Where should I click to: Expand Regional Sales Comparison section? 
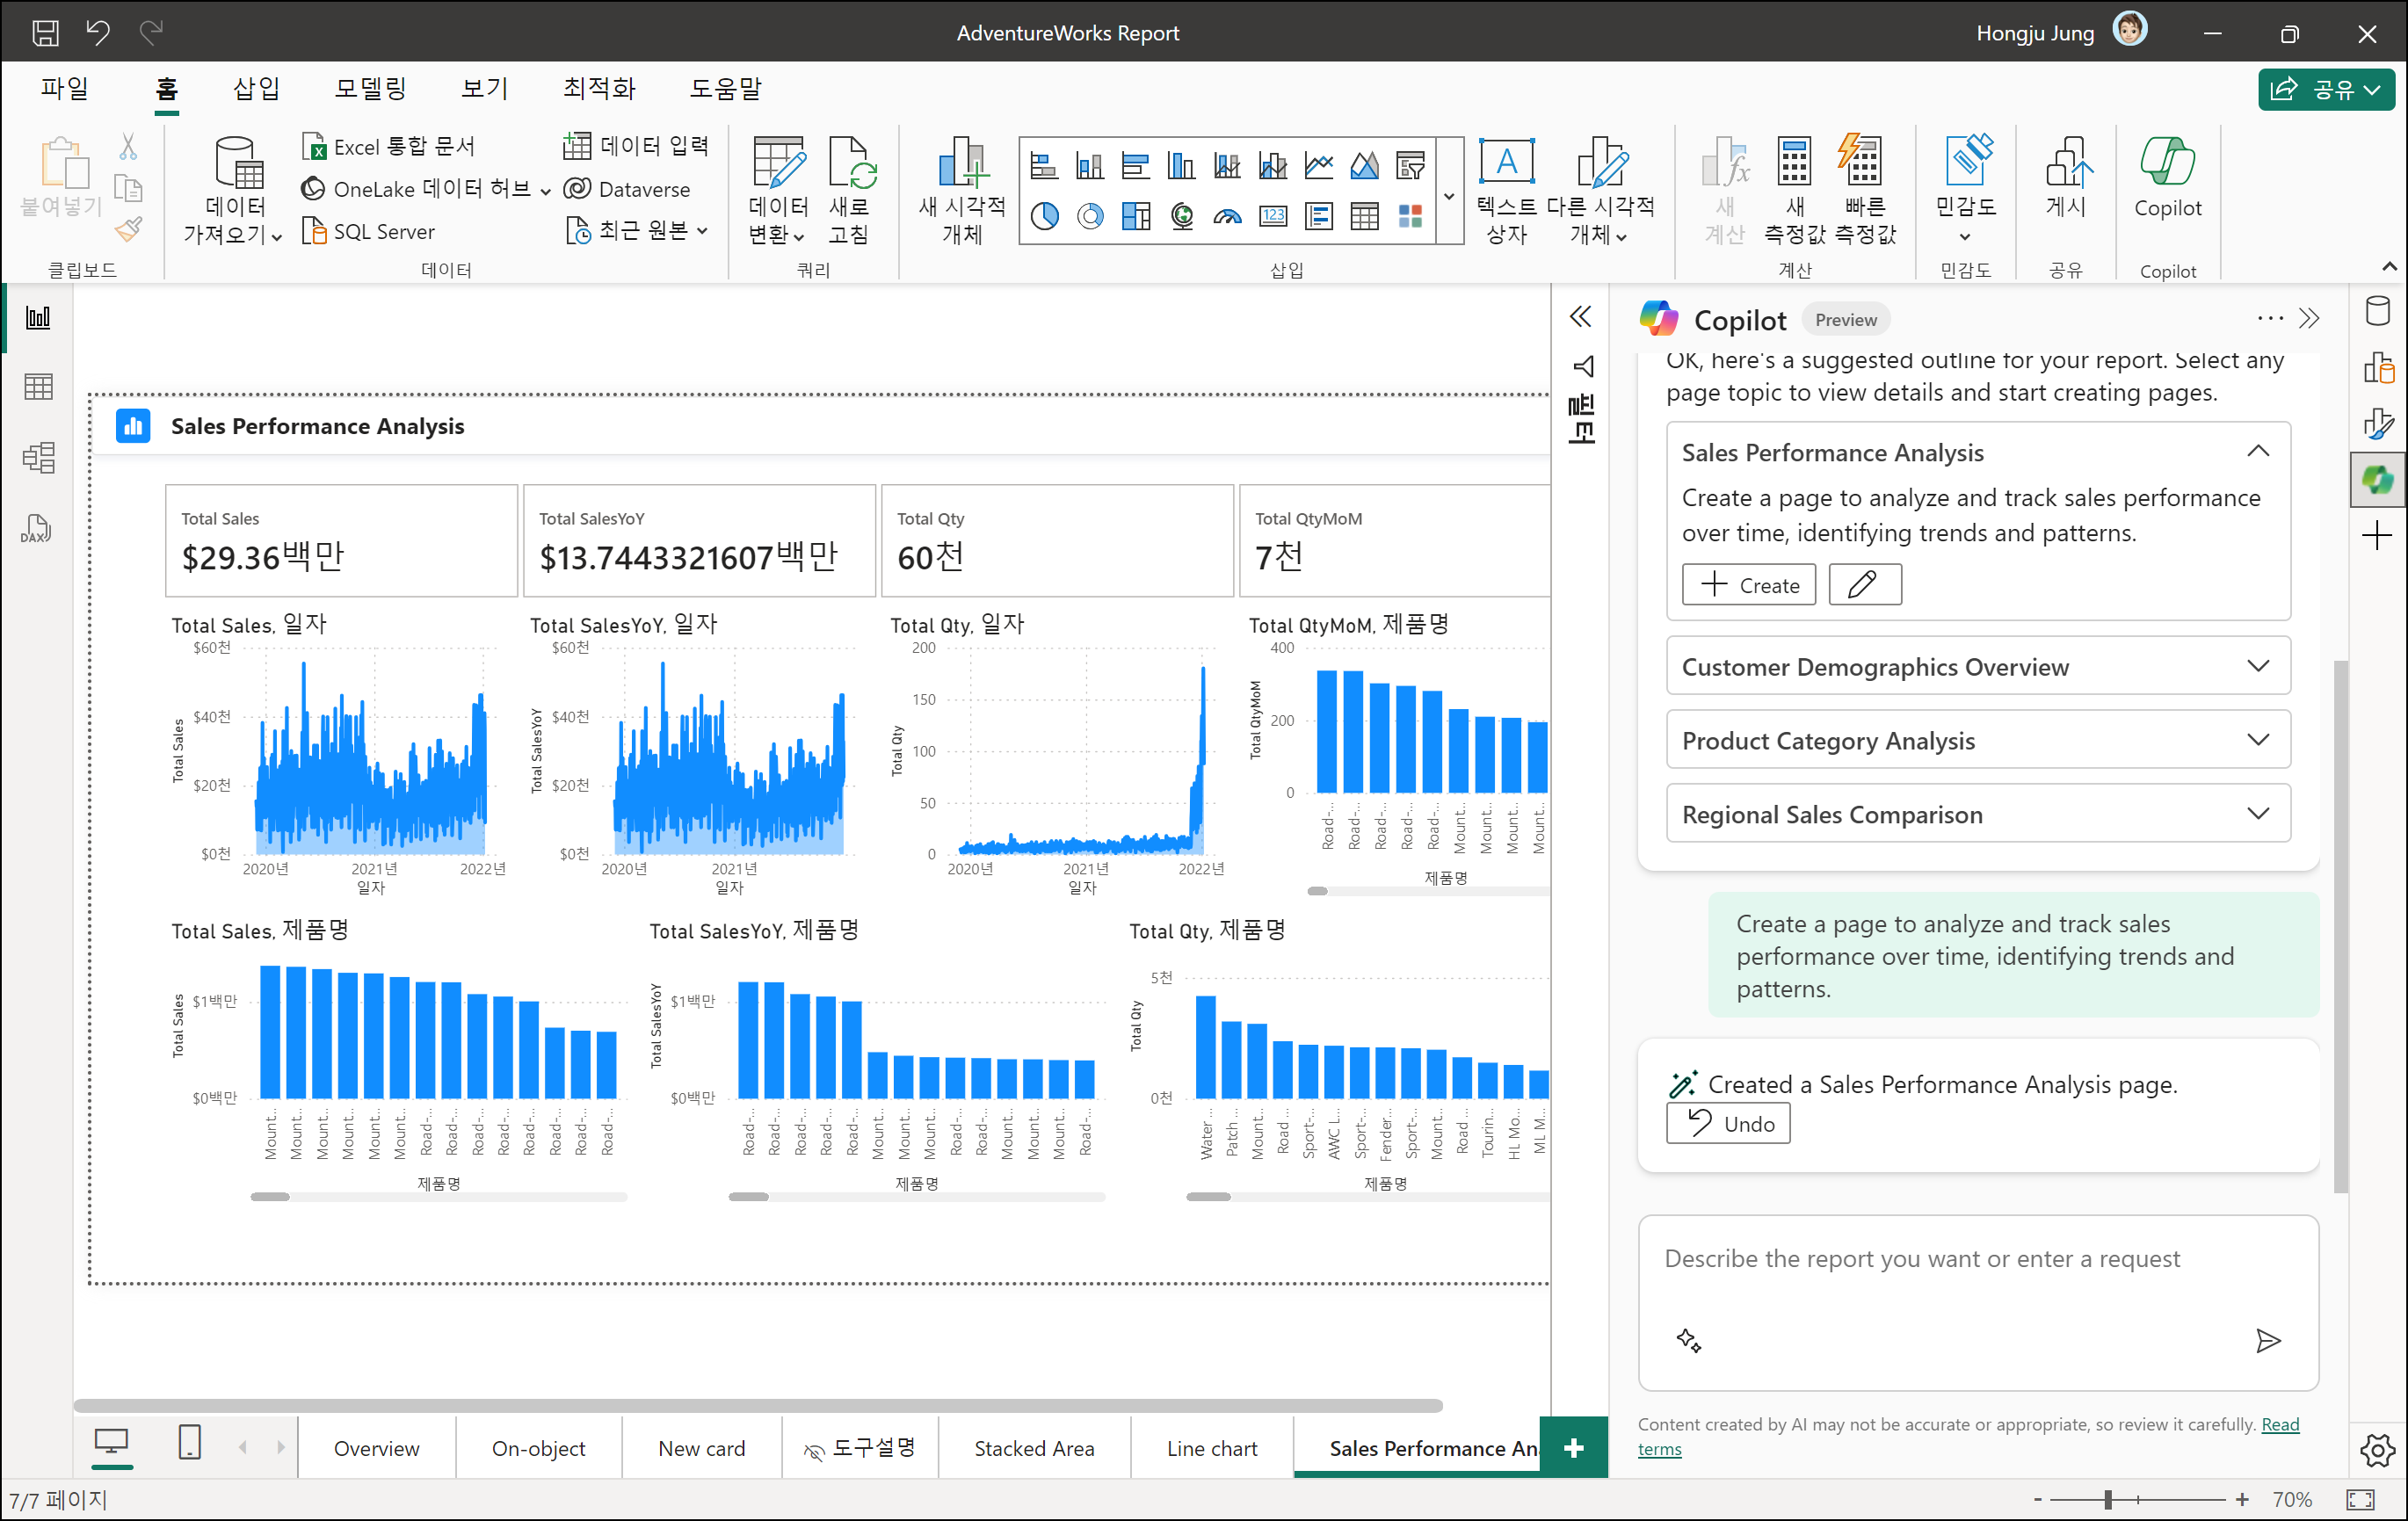(2257, 814)
